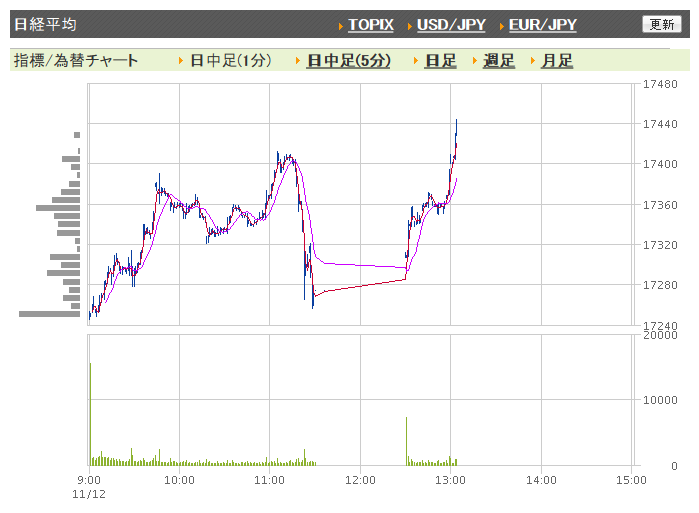Click the 17480 price axis label

(x=660, y=84)
